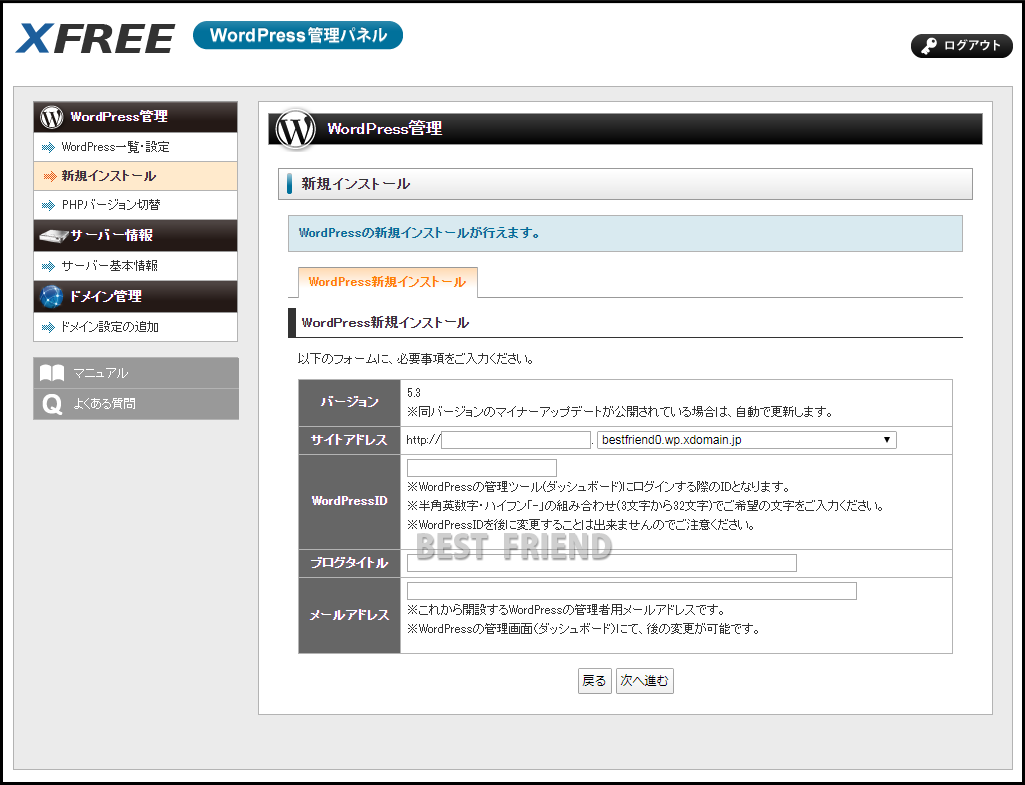
Task: Click the ブログタイトル row label
Action: pos(350,563)
